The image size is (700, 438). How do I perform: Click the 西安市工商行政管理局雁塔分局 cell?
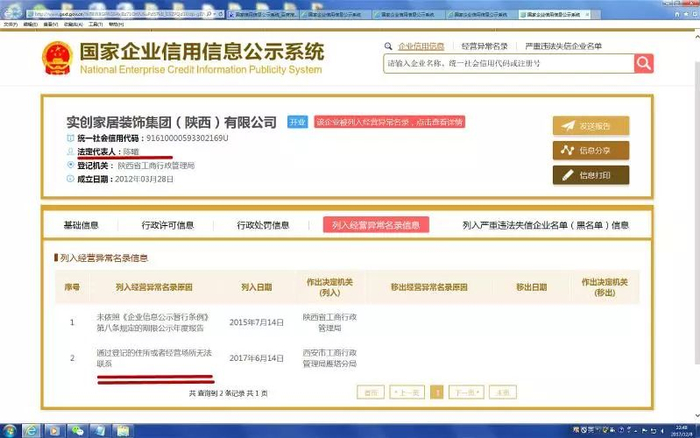(x=329, y=358)
